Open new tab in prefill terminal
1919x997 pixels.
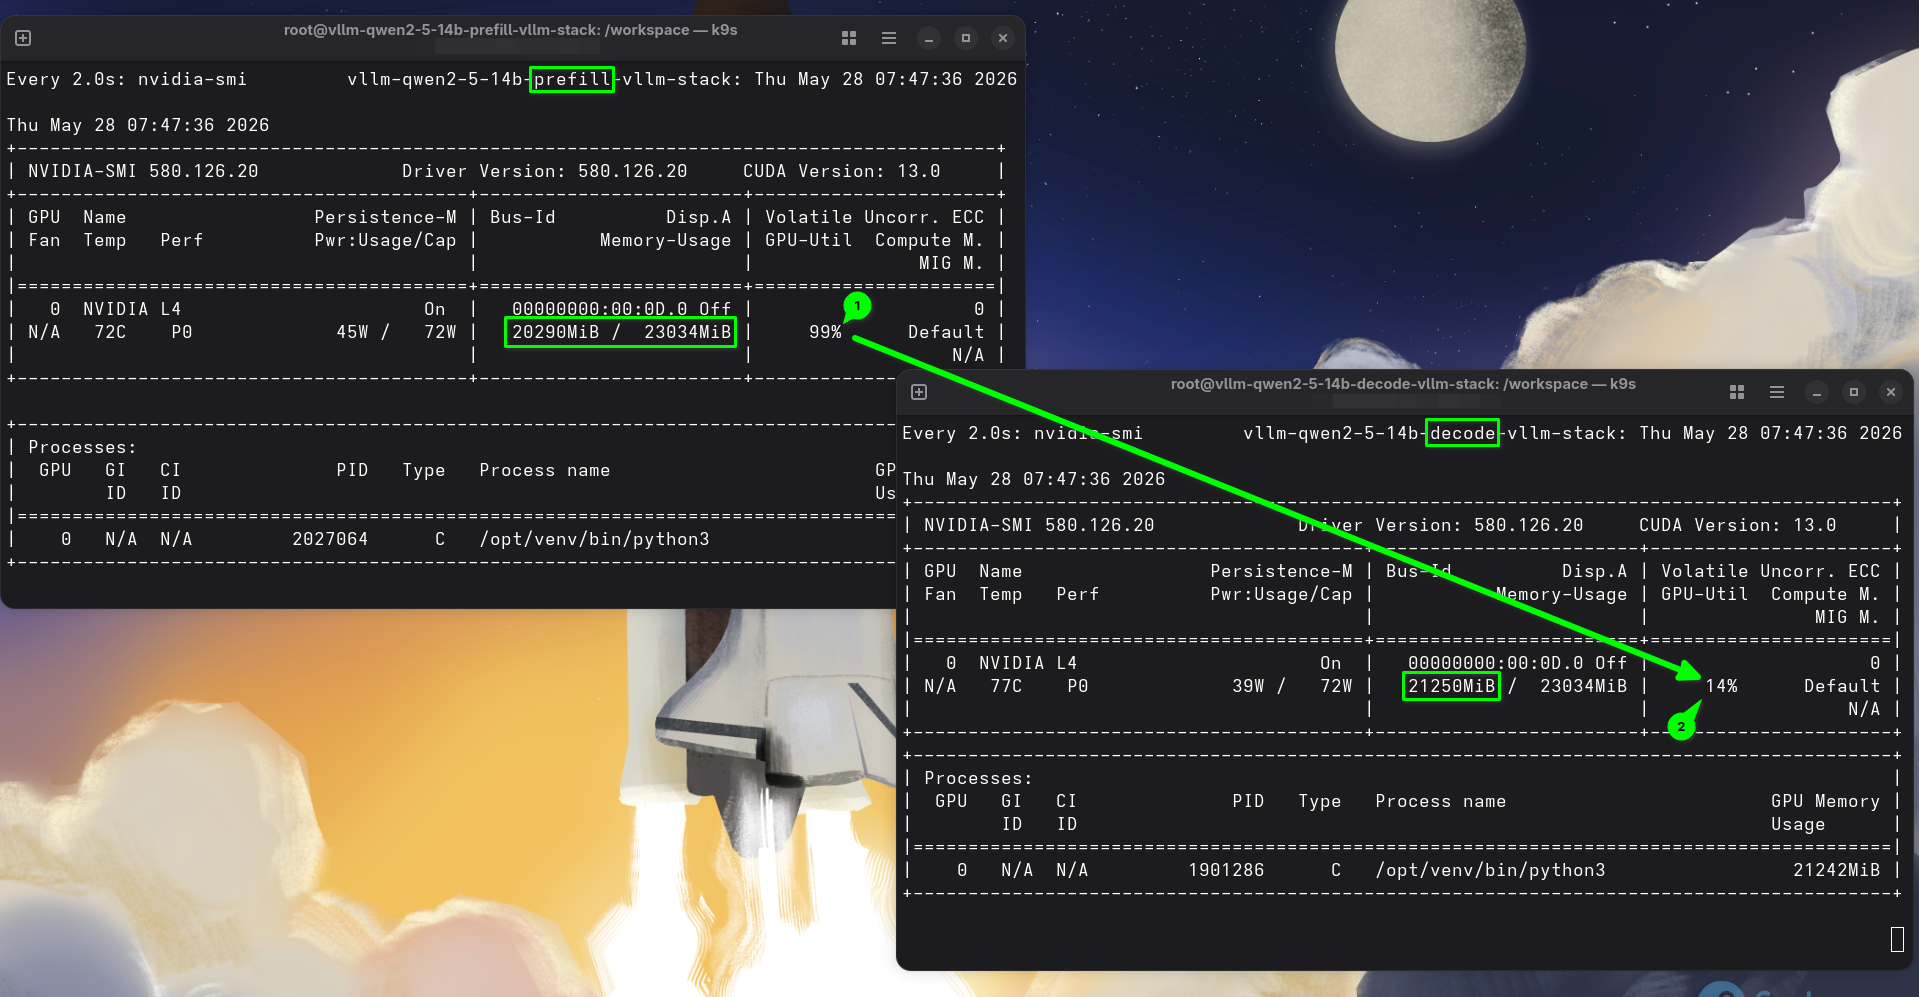[23, 38]
